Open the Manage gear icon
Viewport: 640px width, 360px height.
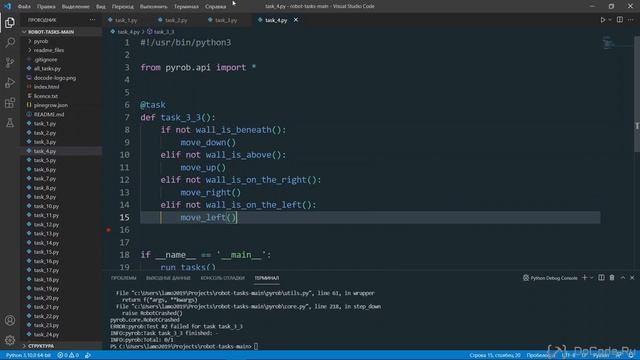(x=10, y=340)
